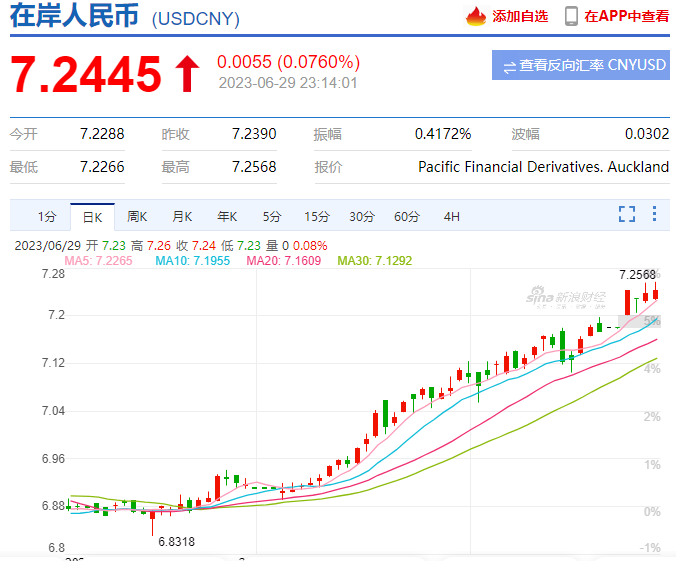Click the 昨收 value 7.2390
The width and height of the screenshot is (676, 561).
click(254, 134)
